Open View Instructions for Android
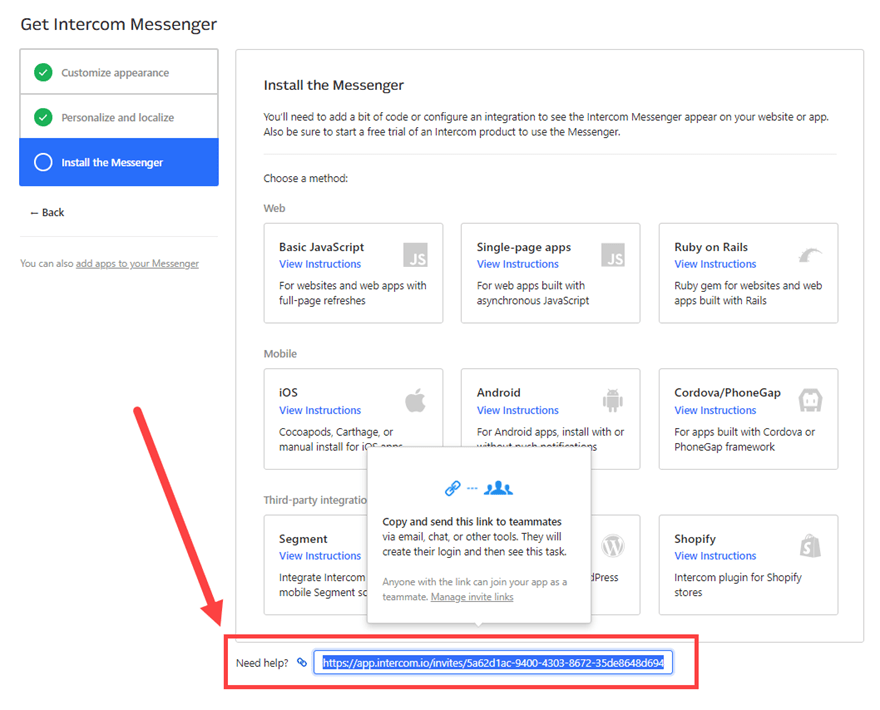Viewport: 880px width, 710px height. [x=517, y=410]
